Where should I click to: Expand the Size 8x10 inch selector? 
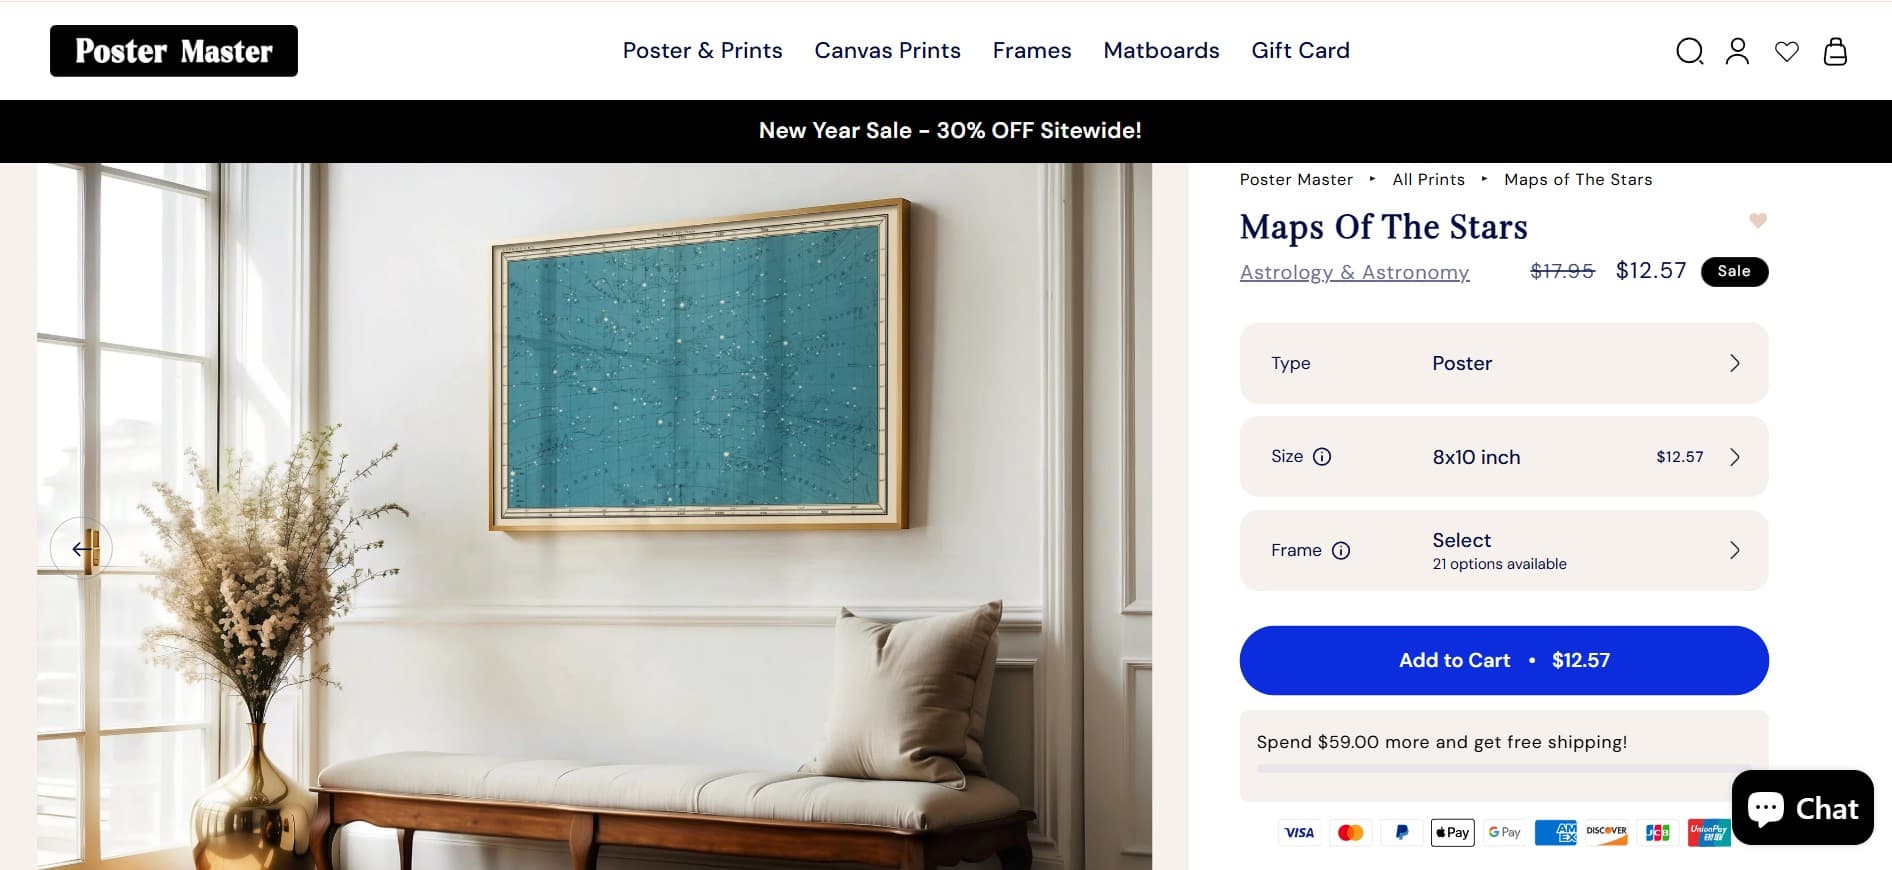(x=1504, y=457)
